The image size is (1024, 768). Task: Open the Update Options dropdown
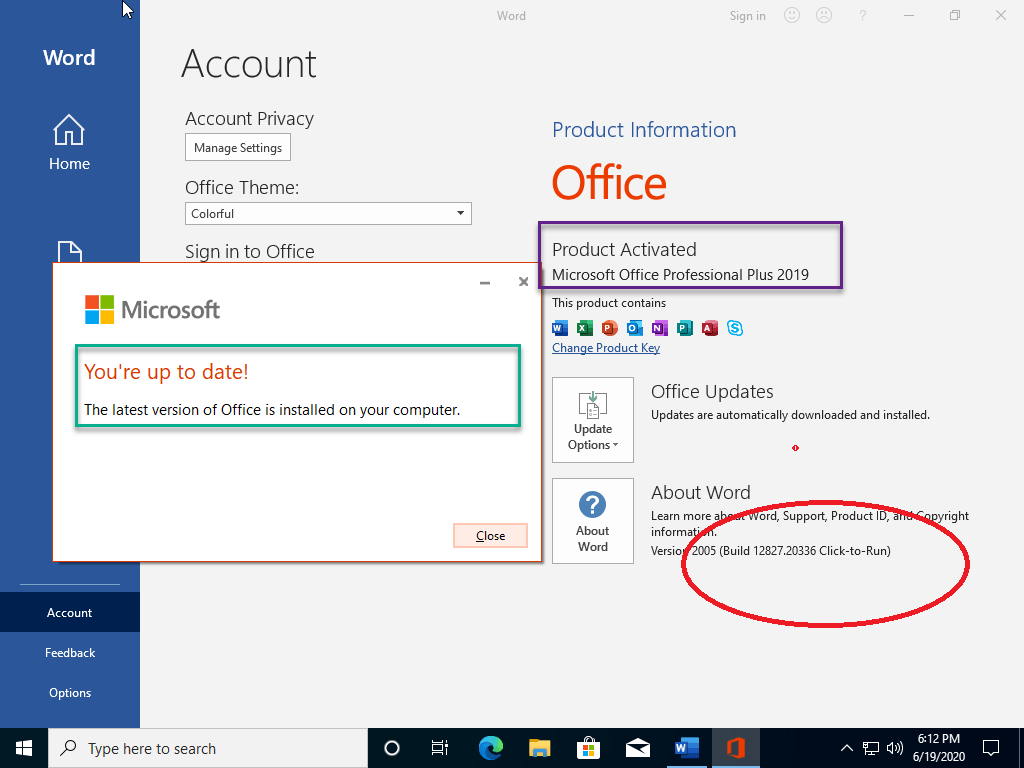[x=593, y=420]
